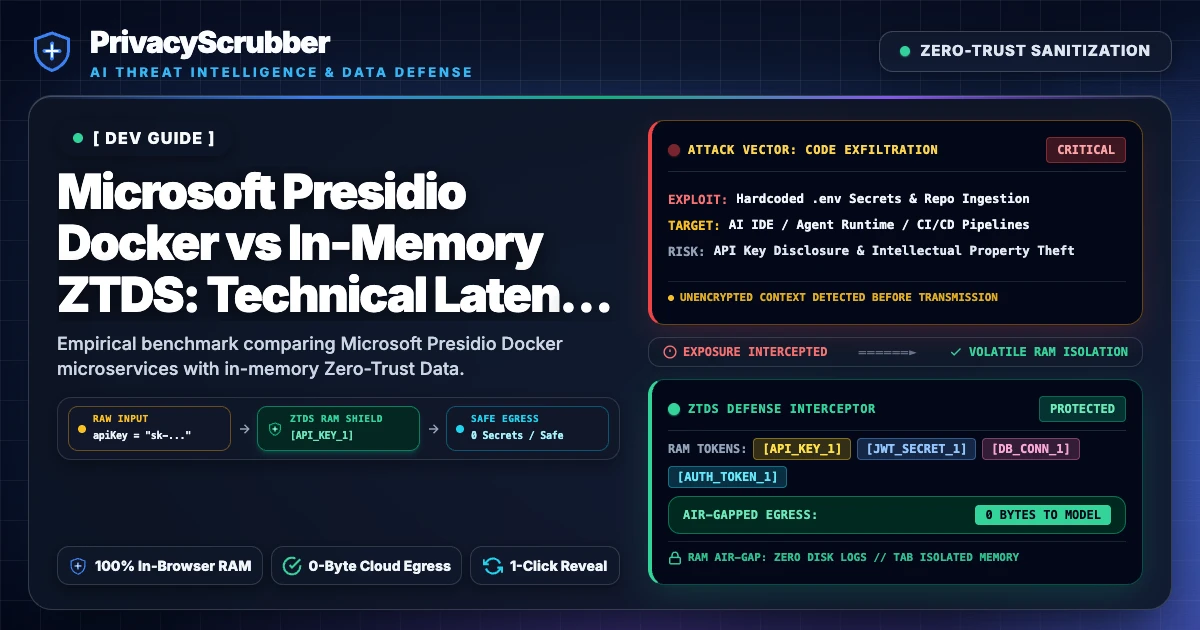Image resolution: width=1200 pixels, height=630 pixels.
Task: Click the RISK: API Key Disclosure line
Action: 871,251
